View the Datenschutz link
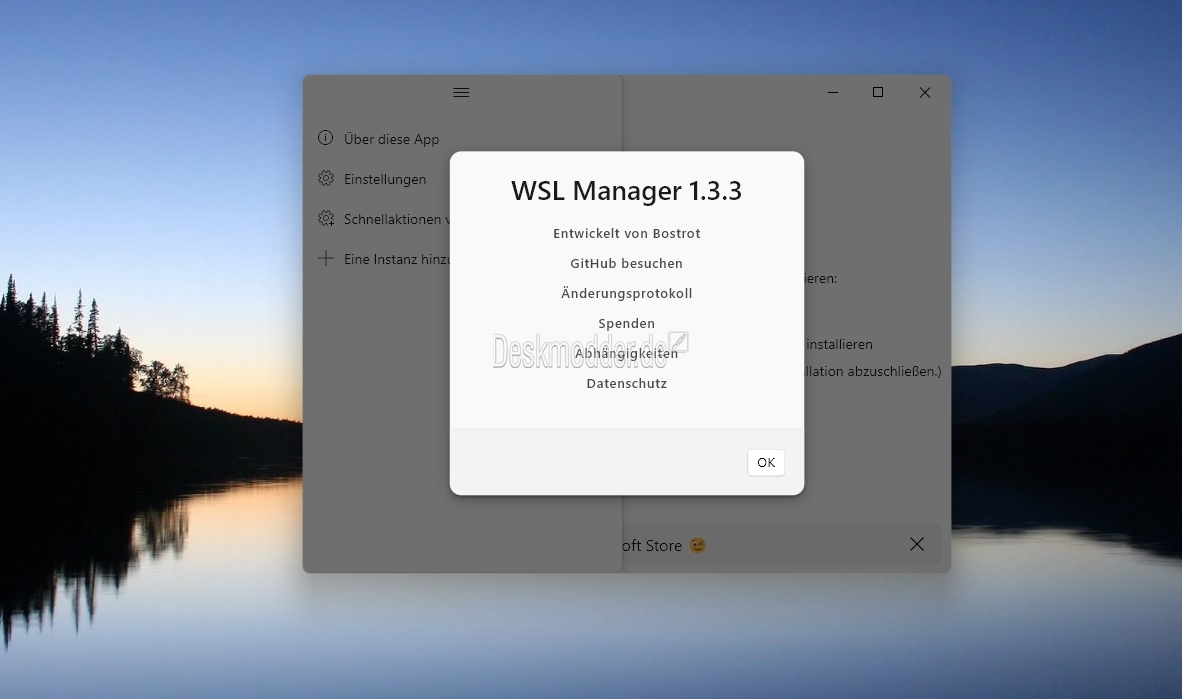 [626, 384]
